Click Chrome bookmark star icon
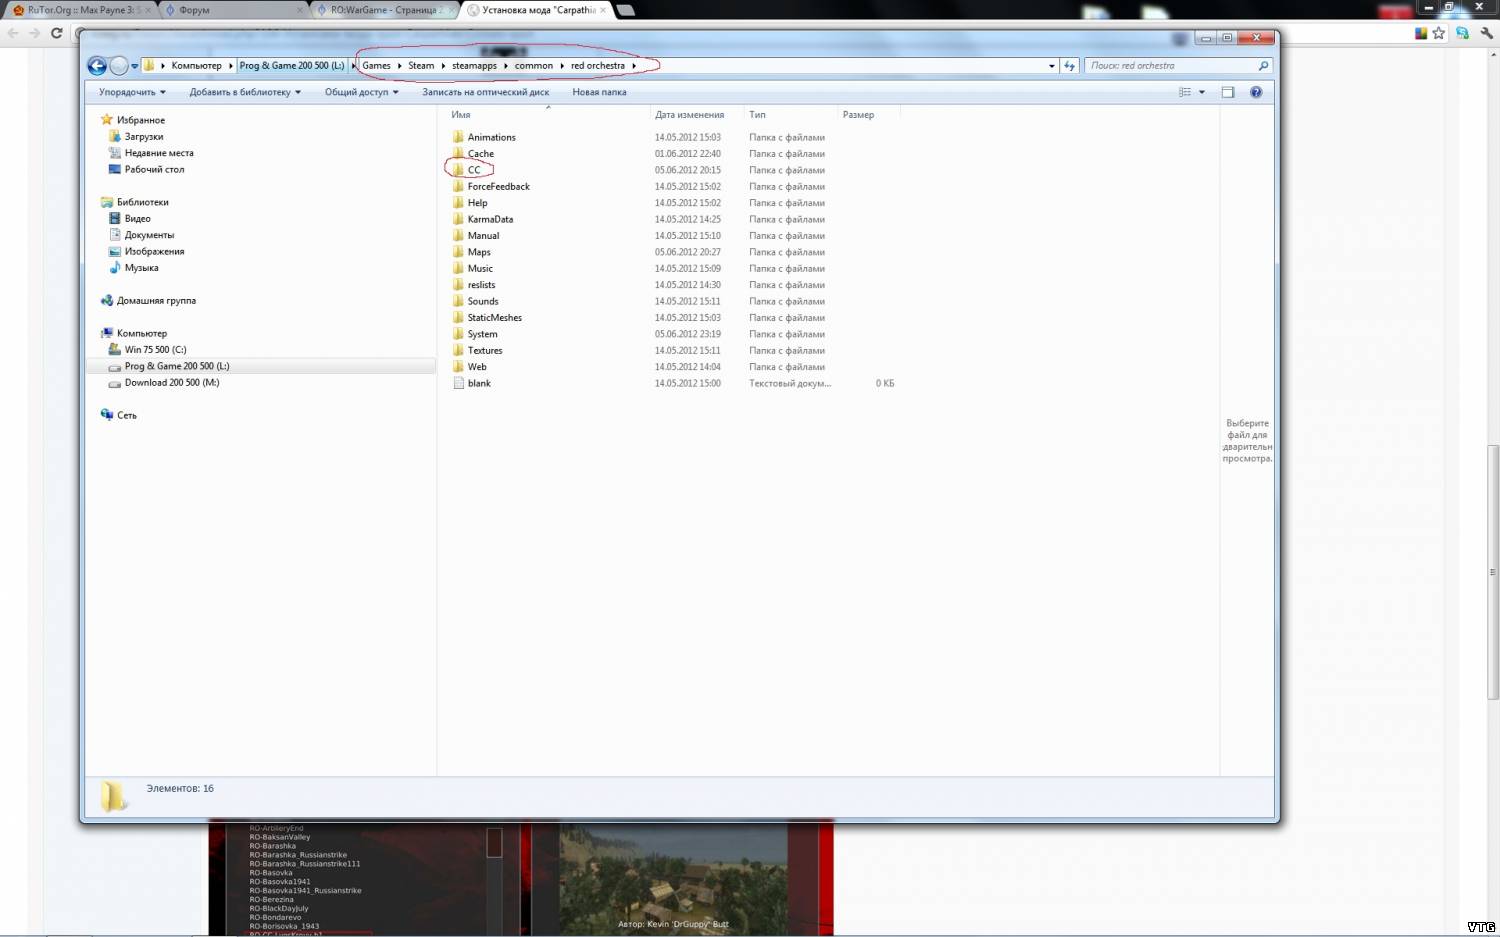Viewport: 1500px width, 937px height. click(x=1439, y=33)
